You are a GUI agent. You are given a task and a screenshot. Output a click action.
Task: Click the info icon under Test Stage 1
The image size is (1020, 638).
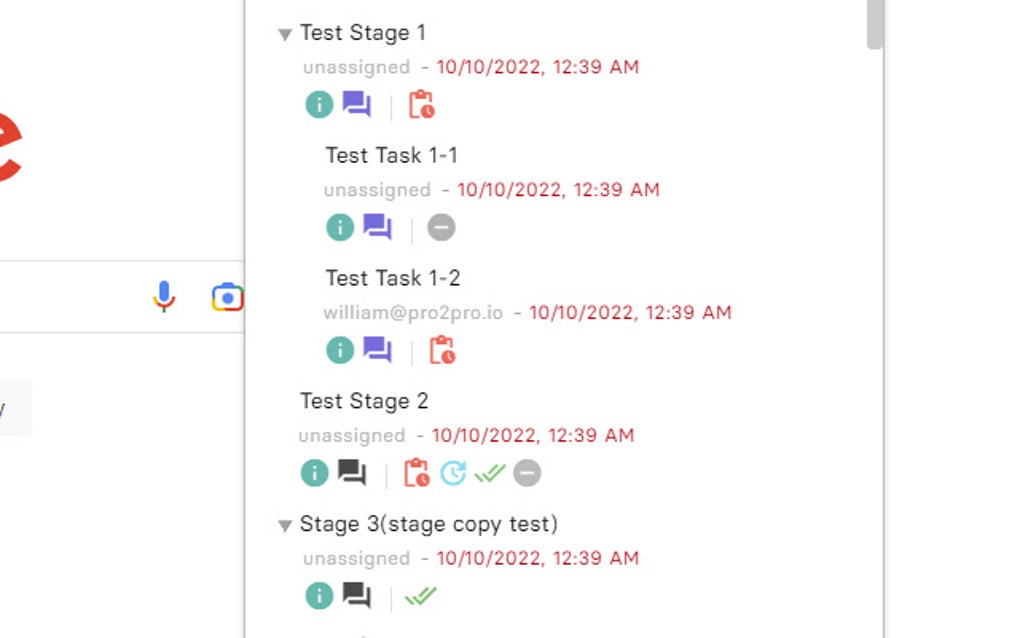tap(318, 103)
